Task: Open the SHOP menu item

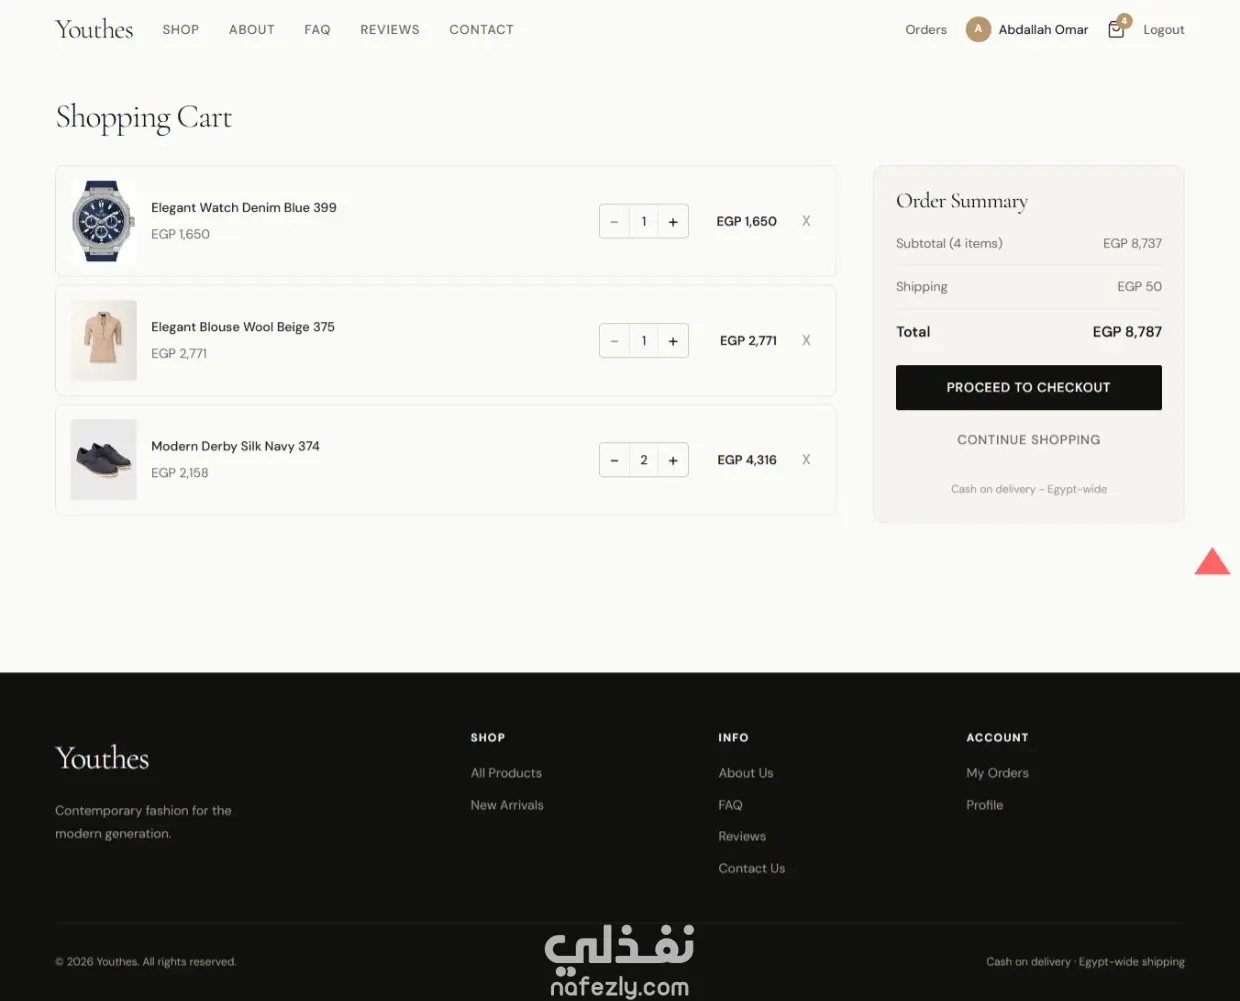Action: [x=181, y=30]
